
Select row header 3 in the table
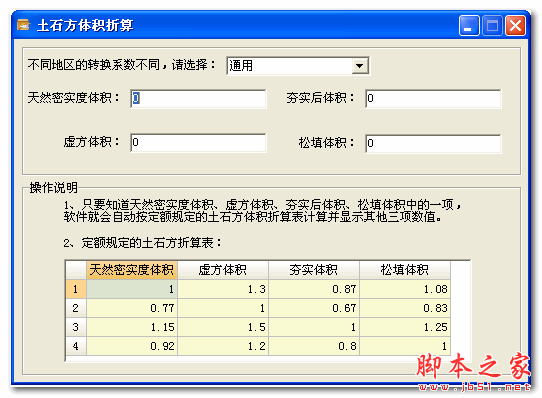click(x=76, y=327)
